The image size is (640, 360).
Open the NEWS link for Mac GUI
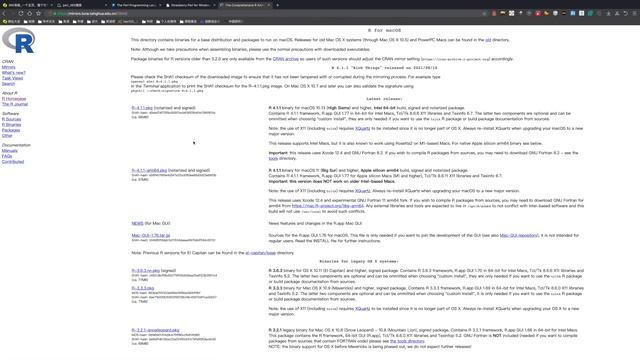click(x=138, y=223)
